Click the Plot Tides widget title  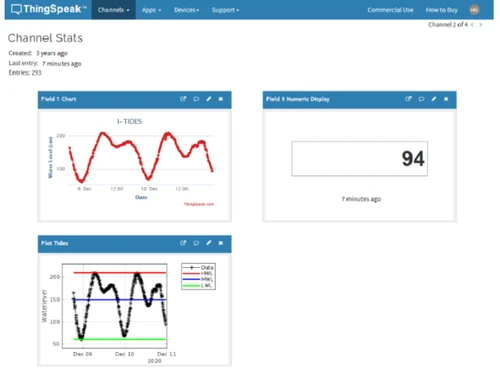[55, 243]
